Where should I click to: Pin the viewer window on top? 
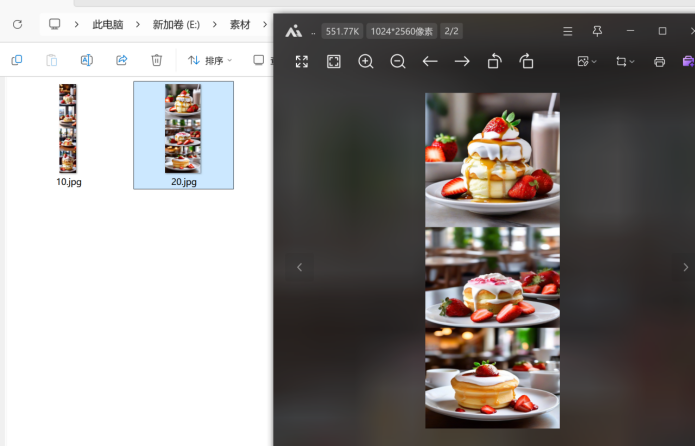coord(598,31)
